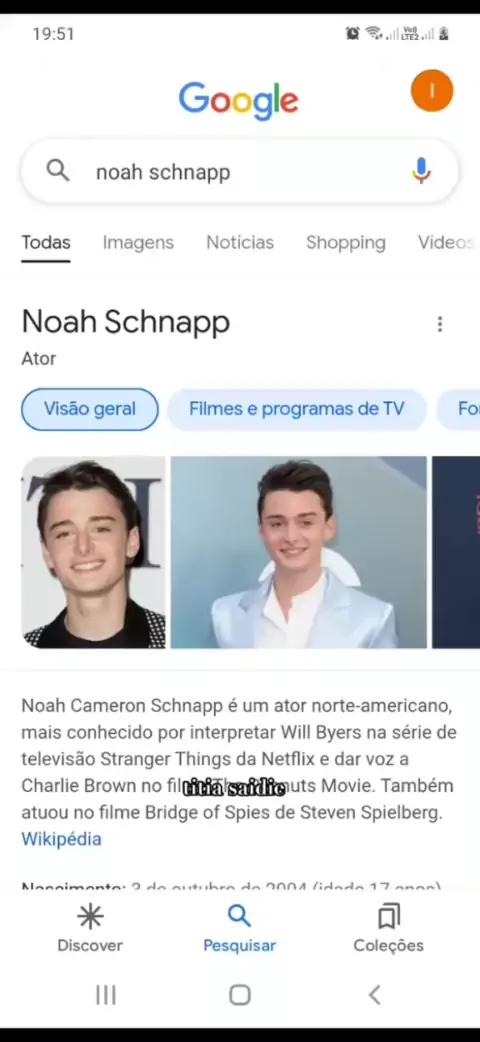Switch to the Shopping tab
Viewport: 480px width, 1042px height.
coord(346,243)
